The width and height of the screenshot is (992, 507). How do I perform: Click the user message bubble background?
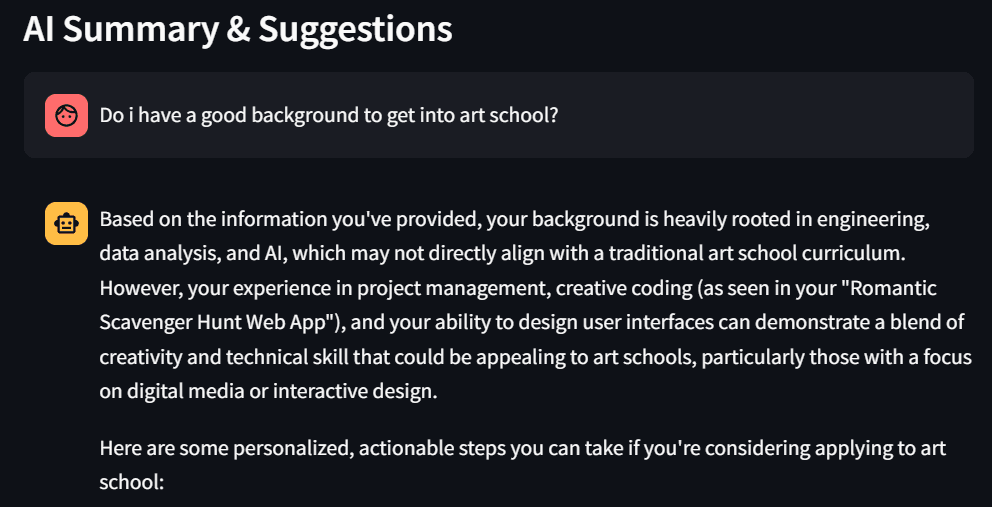[x=499, y=115]
